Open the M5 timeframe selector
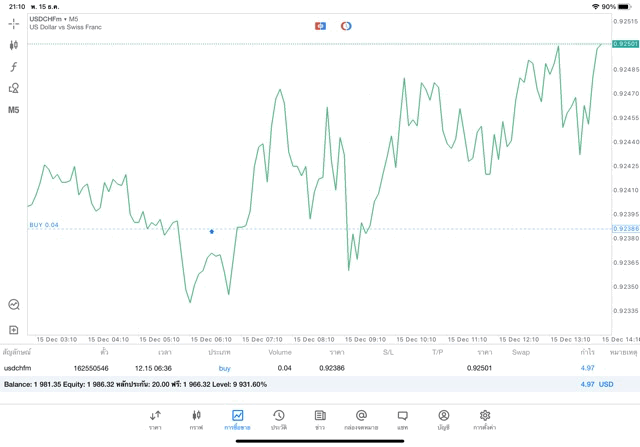The width and height of the screenshot is (640, 447). pyautogui.click(x=14, y=110)
